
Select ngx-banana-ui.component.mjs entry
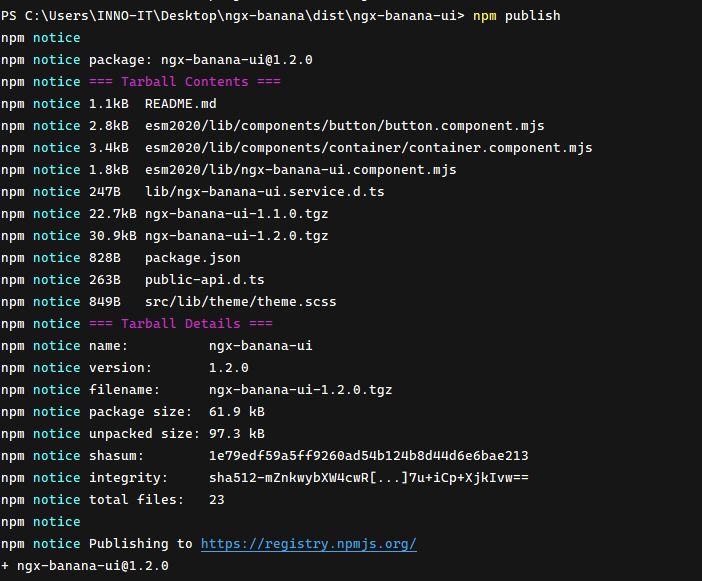click(300, 170)
